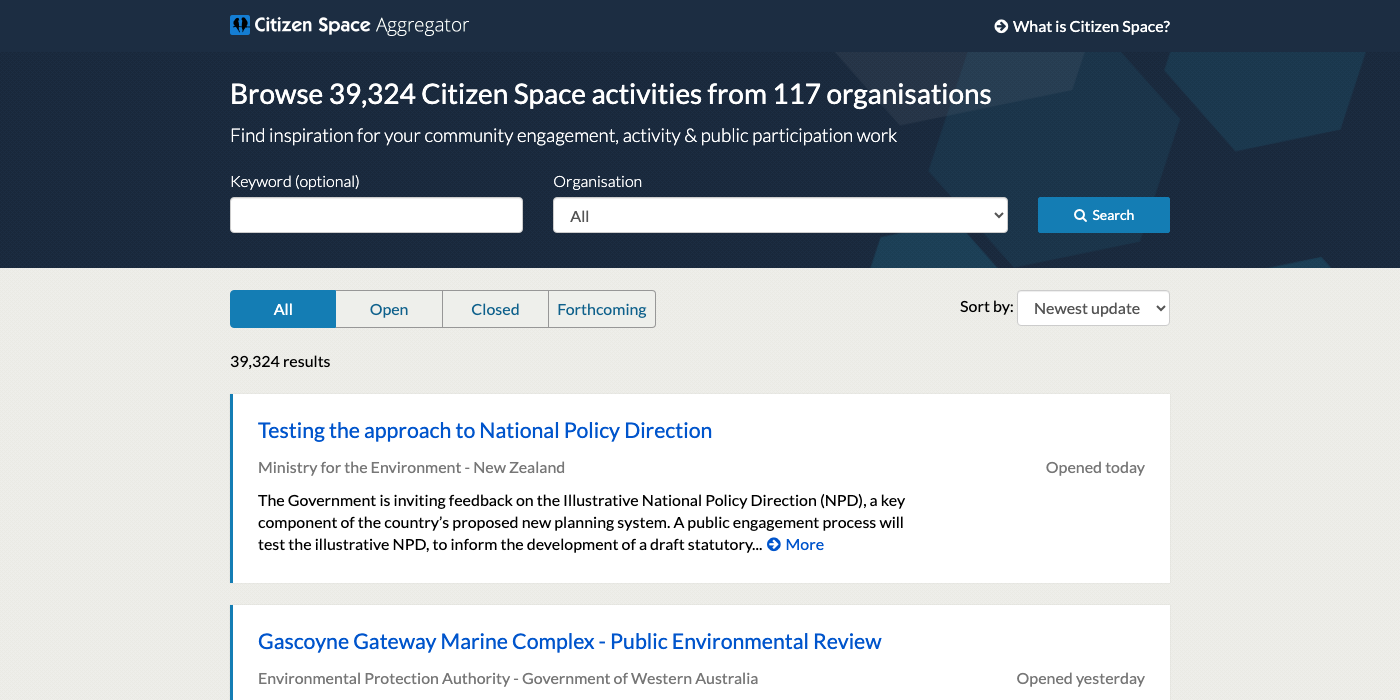Click the Sort by: label

coord(987,307)
